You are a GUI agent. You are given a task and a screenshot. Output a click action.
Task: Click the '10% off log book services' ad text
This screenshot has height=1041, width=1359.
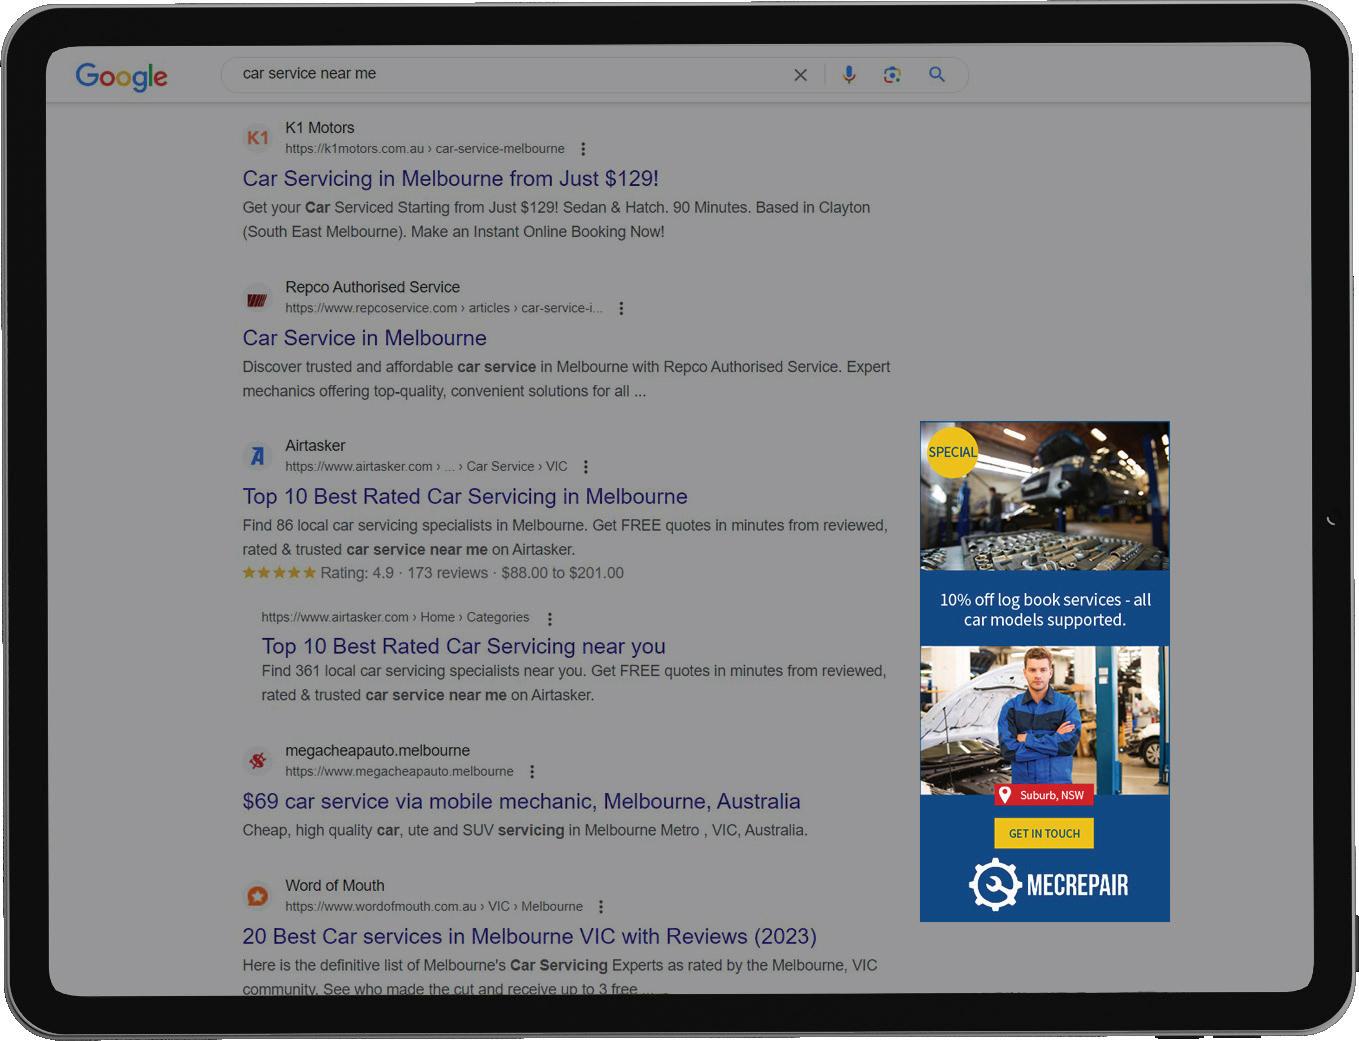click(x=1045, y=609)
